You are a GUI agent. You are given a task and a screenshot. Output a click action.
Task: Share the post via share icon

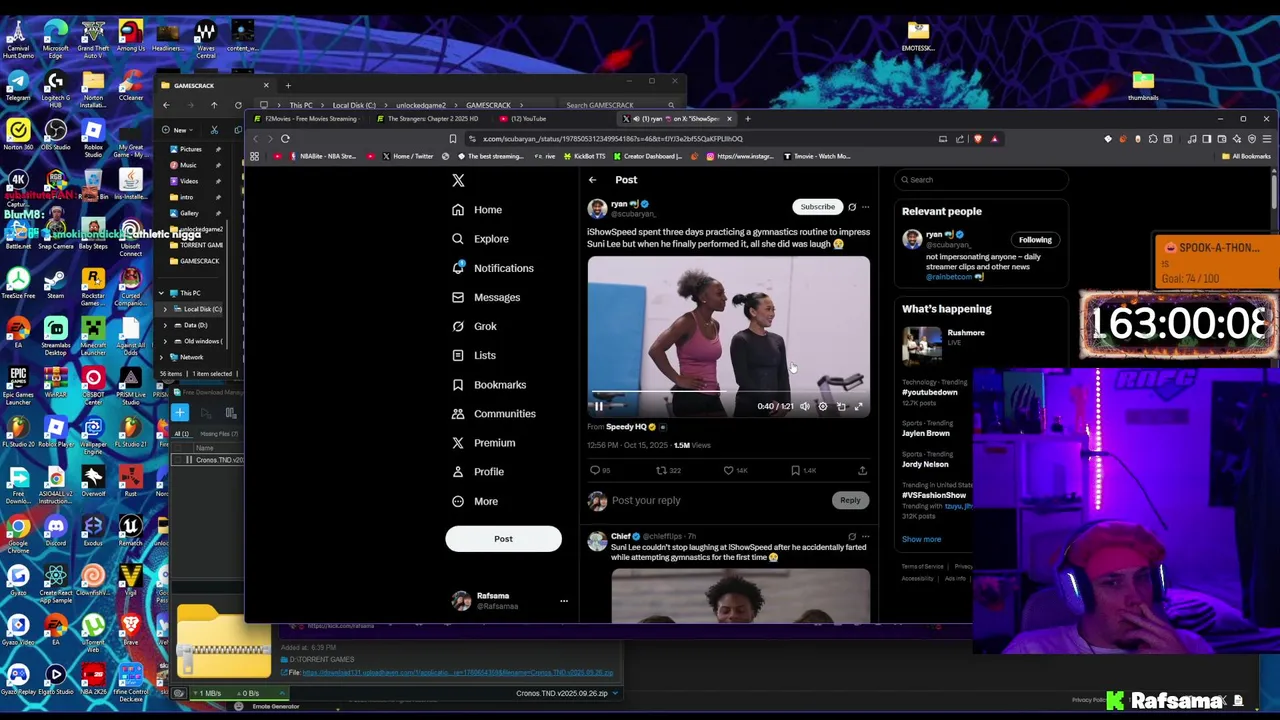pos(862,470)
